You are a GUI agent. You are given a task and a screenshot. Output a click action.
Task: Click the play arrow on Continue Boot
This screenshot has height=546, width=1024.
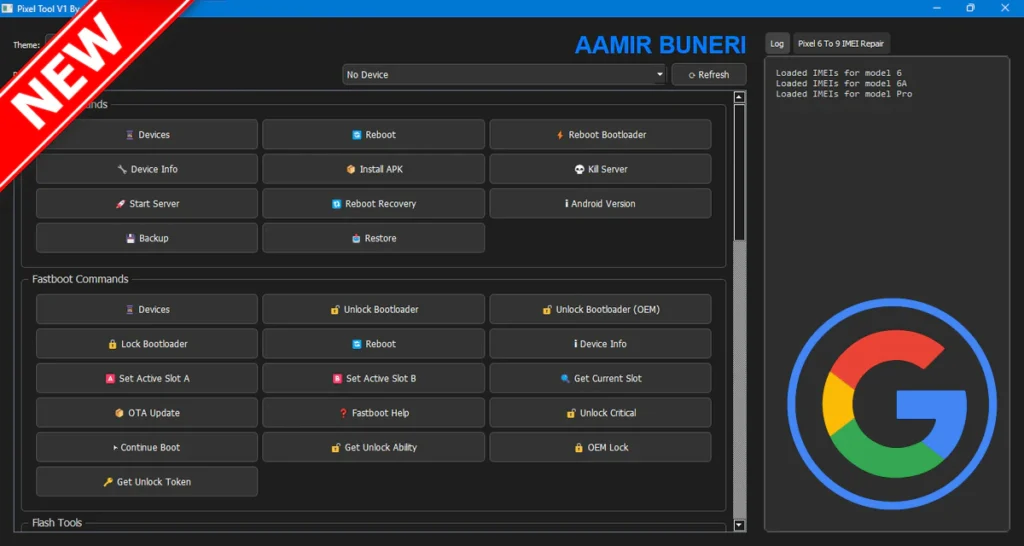click(116, 448)
